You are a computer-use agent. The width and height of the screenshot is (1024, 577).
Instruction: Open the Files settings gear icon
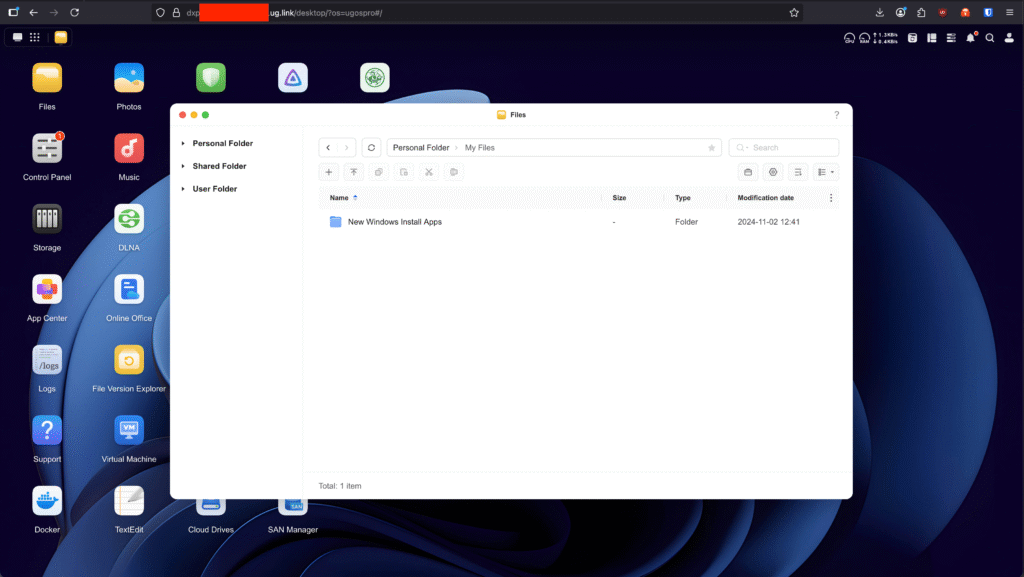coord(773,172)
